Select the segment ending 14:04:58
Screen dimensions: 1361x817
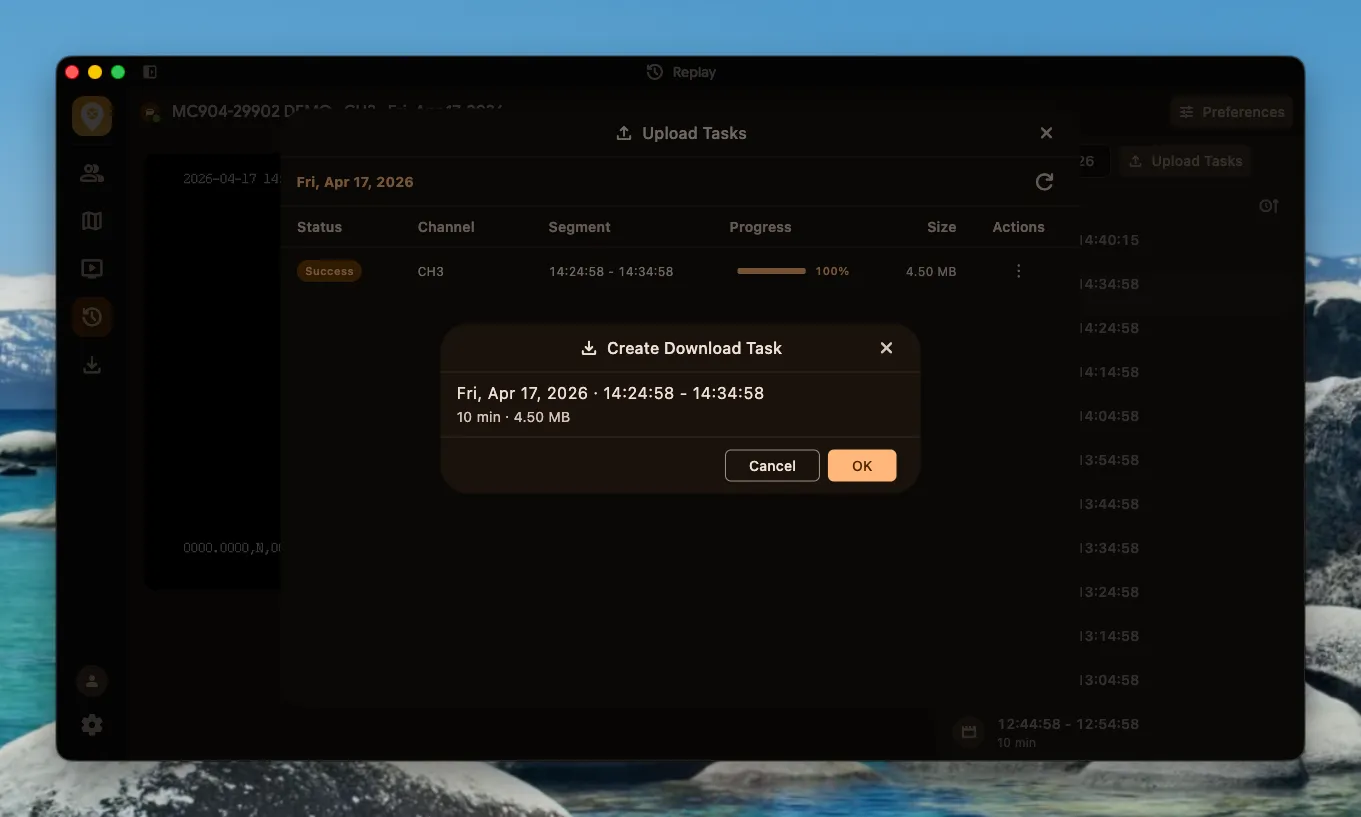1109,416
